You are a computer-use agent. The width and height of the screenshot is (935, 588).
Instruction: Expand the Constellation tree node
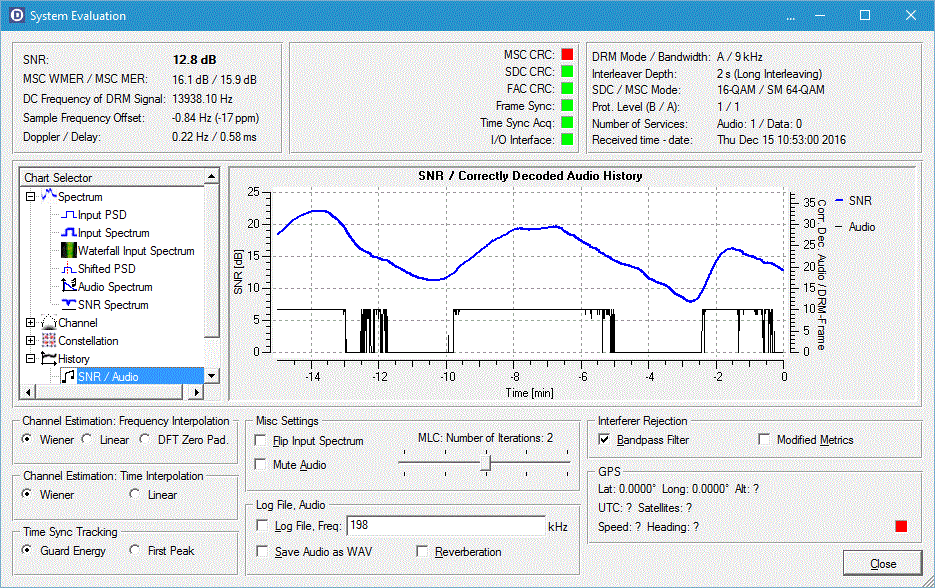point(30,341)
